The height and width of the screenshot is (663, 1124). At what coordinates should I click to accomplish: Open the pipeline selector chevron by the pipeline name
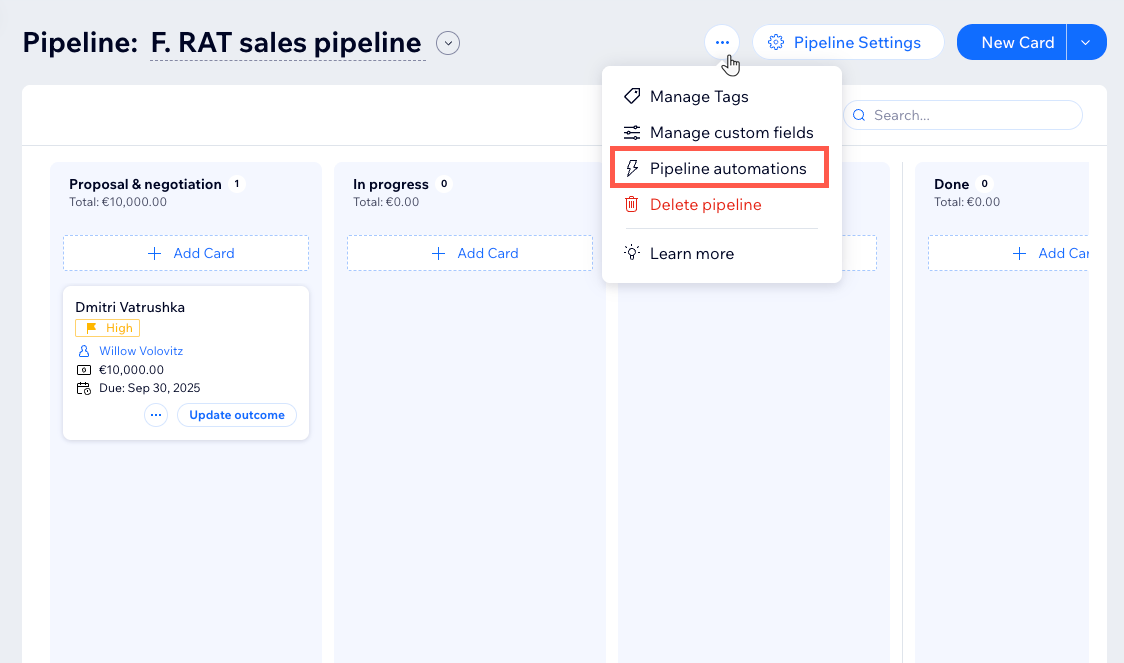click(x=448, y=43)
